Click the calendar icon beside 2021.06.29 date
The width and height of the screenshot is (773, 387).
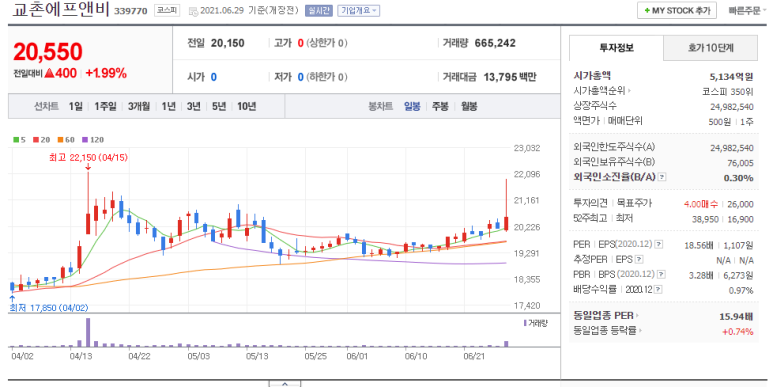[x=193, y=11]
